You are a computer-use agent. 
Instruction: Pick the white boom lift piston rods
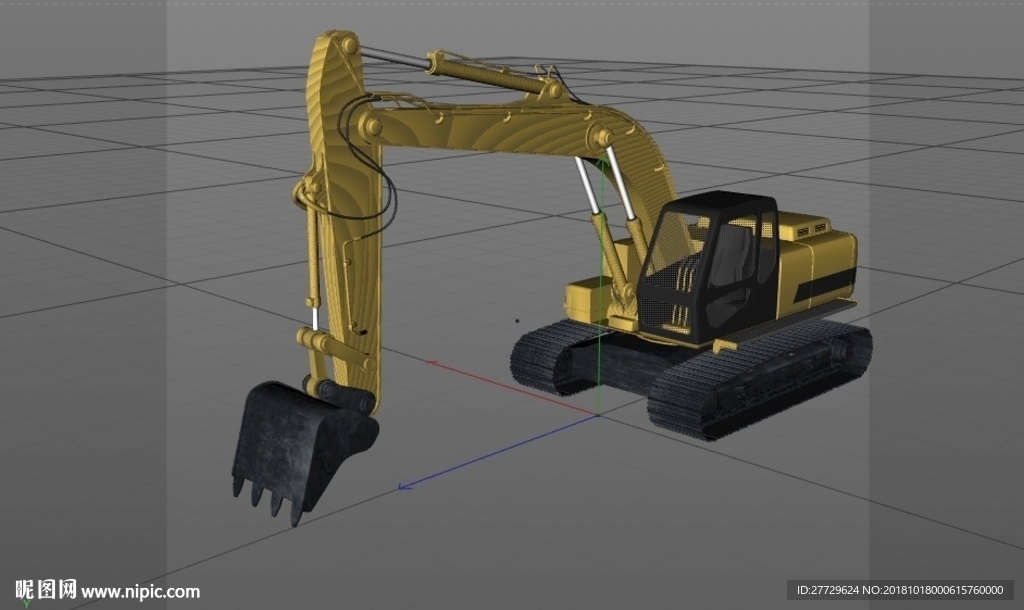coord(605,182)
